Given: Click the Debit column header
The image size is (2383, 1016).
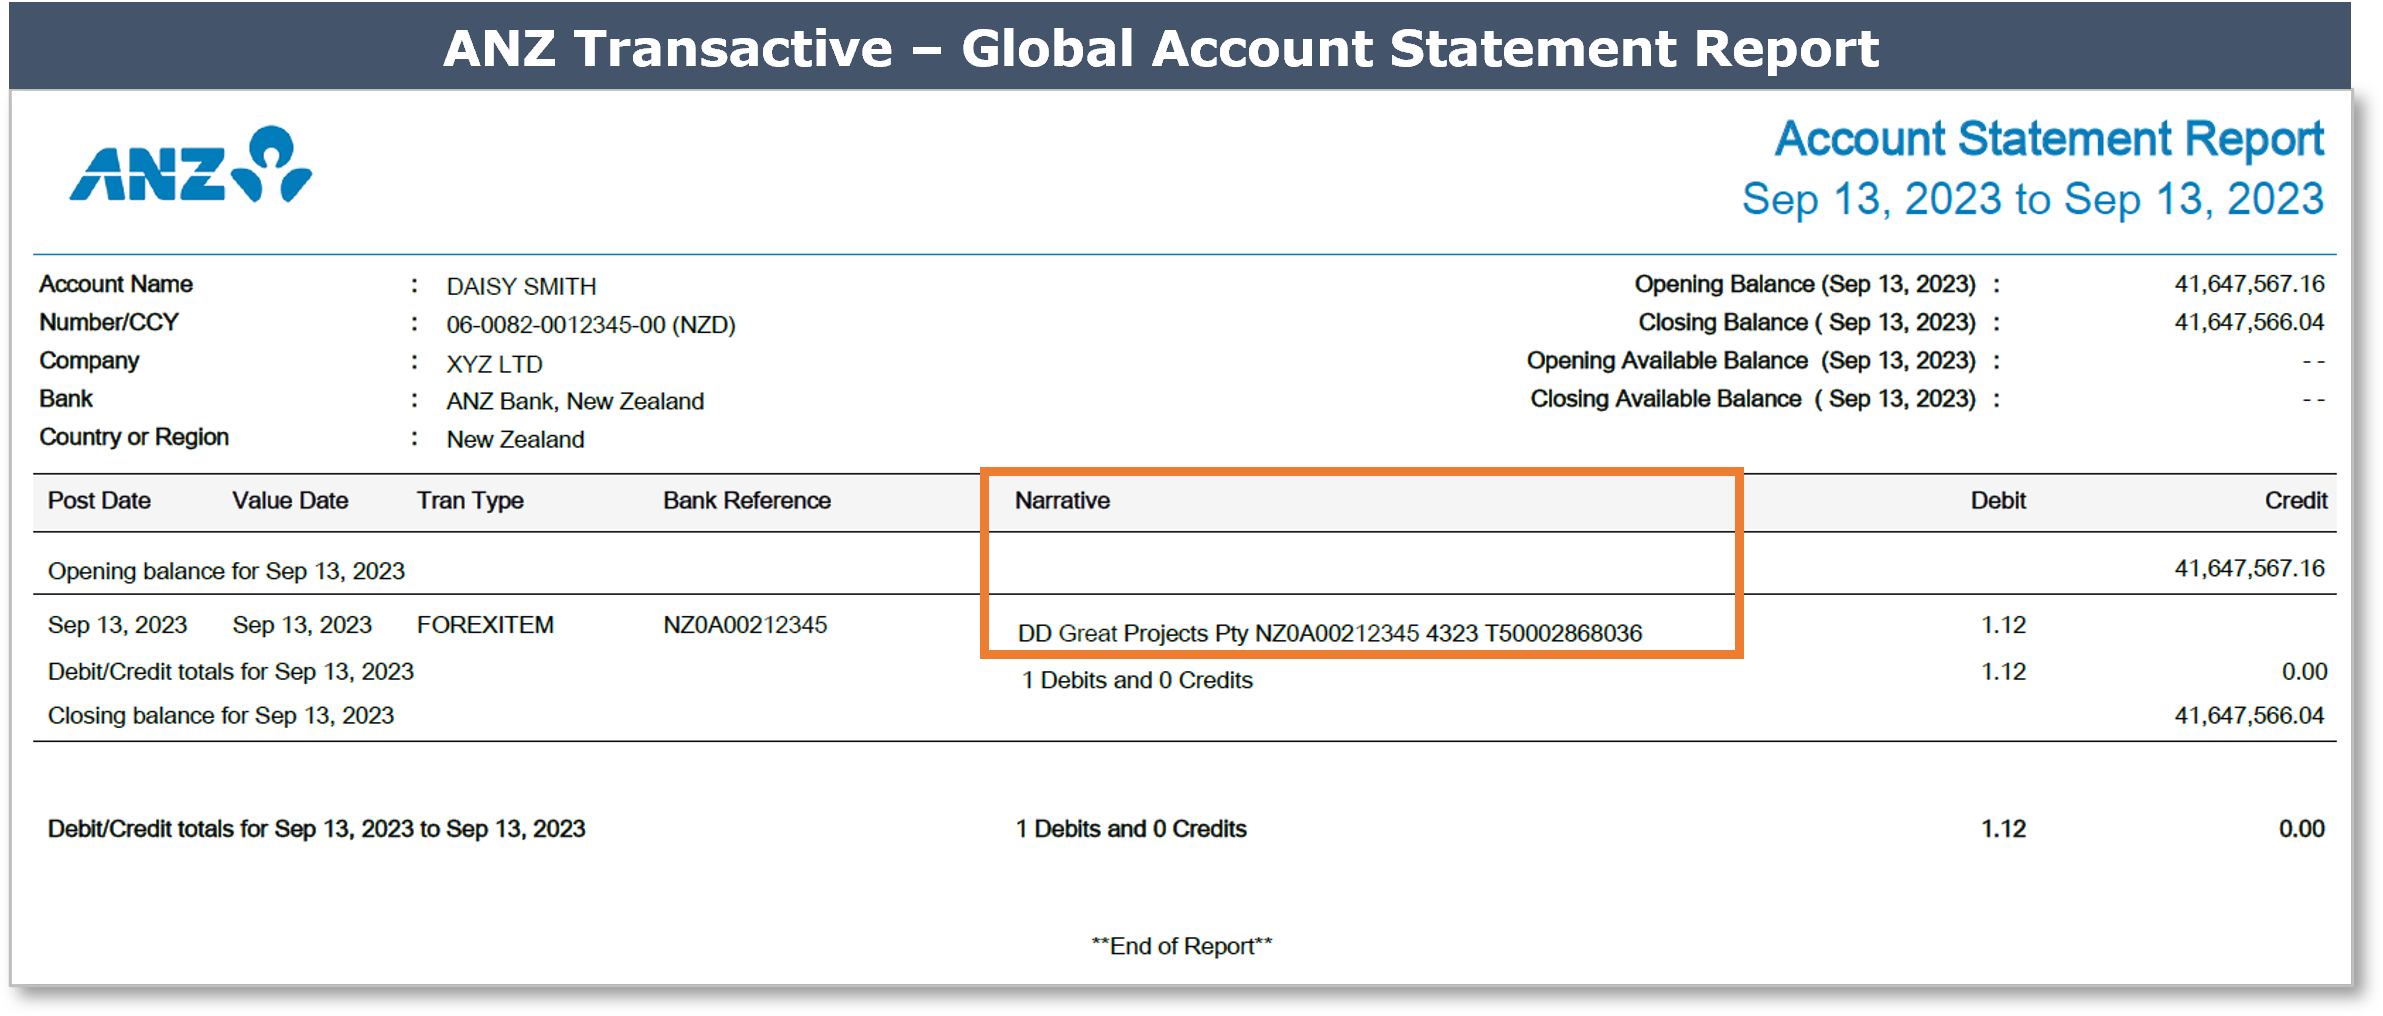Looking at the screenshot, I should 1997,501.
